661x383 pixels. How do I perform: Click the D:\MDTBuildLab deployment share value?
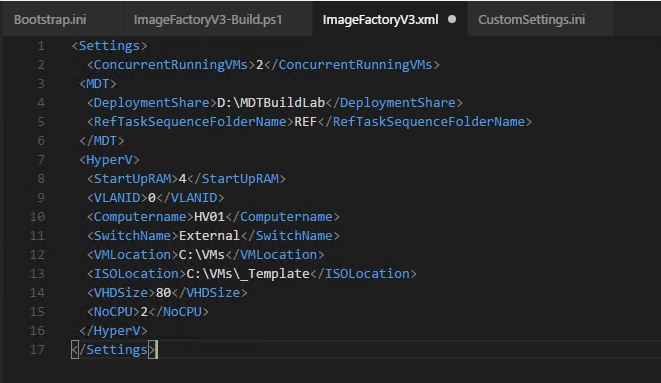(271, 103)
